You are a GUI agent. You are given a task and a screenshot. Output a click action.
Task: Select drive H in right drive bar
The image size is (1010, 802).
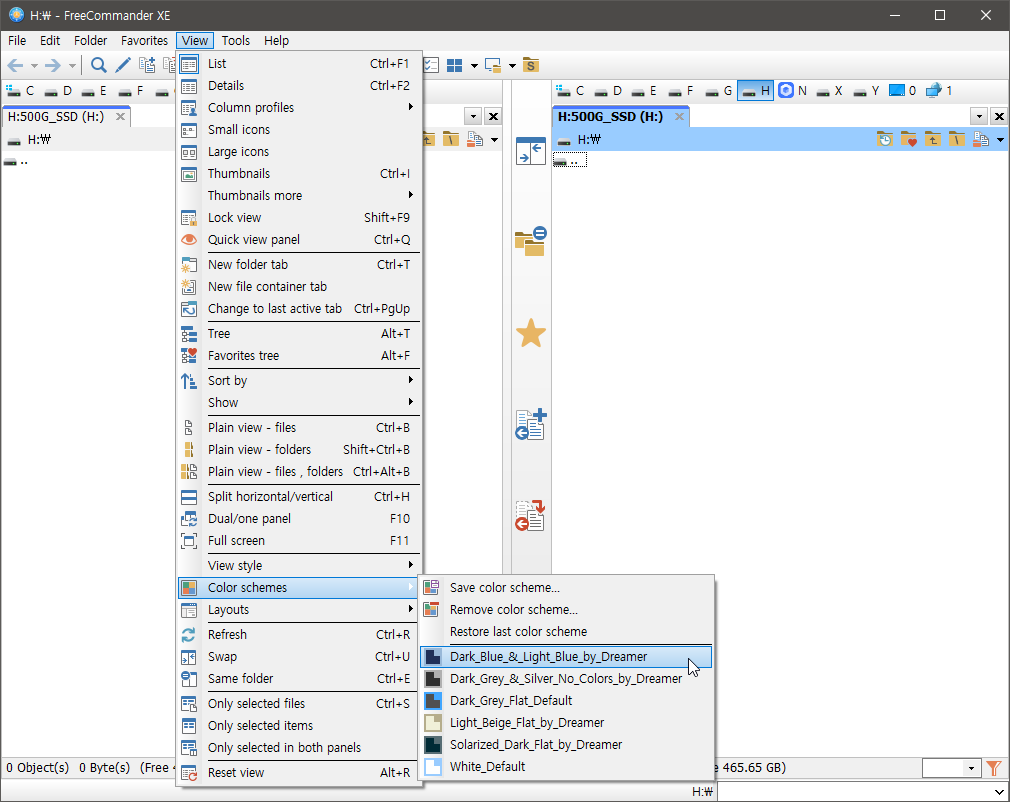pyautogui.click(x=755, y=91)
